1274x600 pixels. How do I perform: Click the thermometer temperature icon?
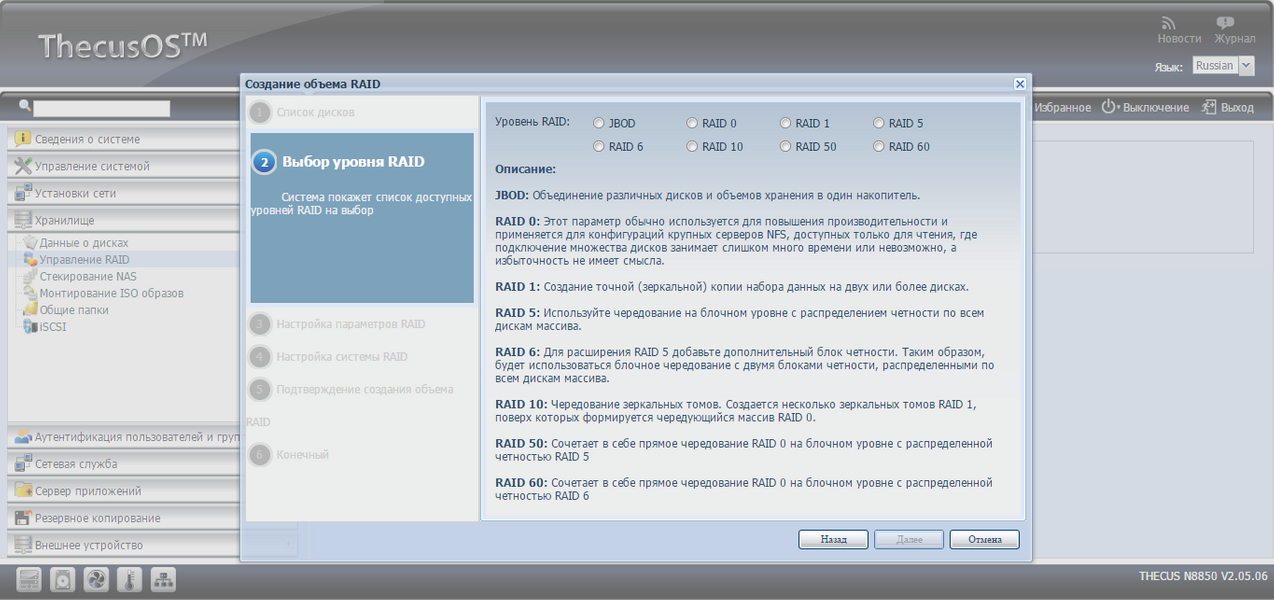[129, 579]
